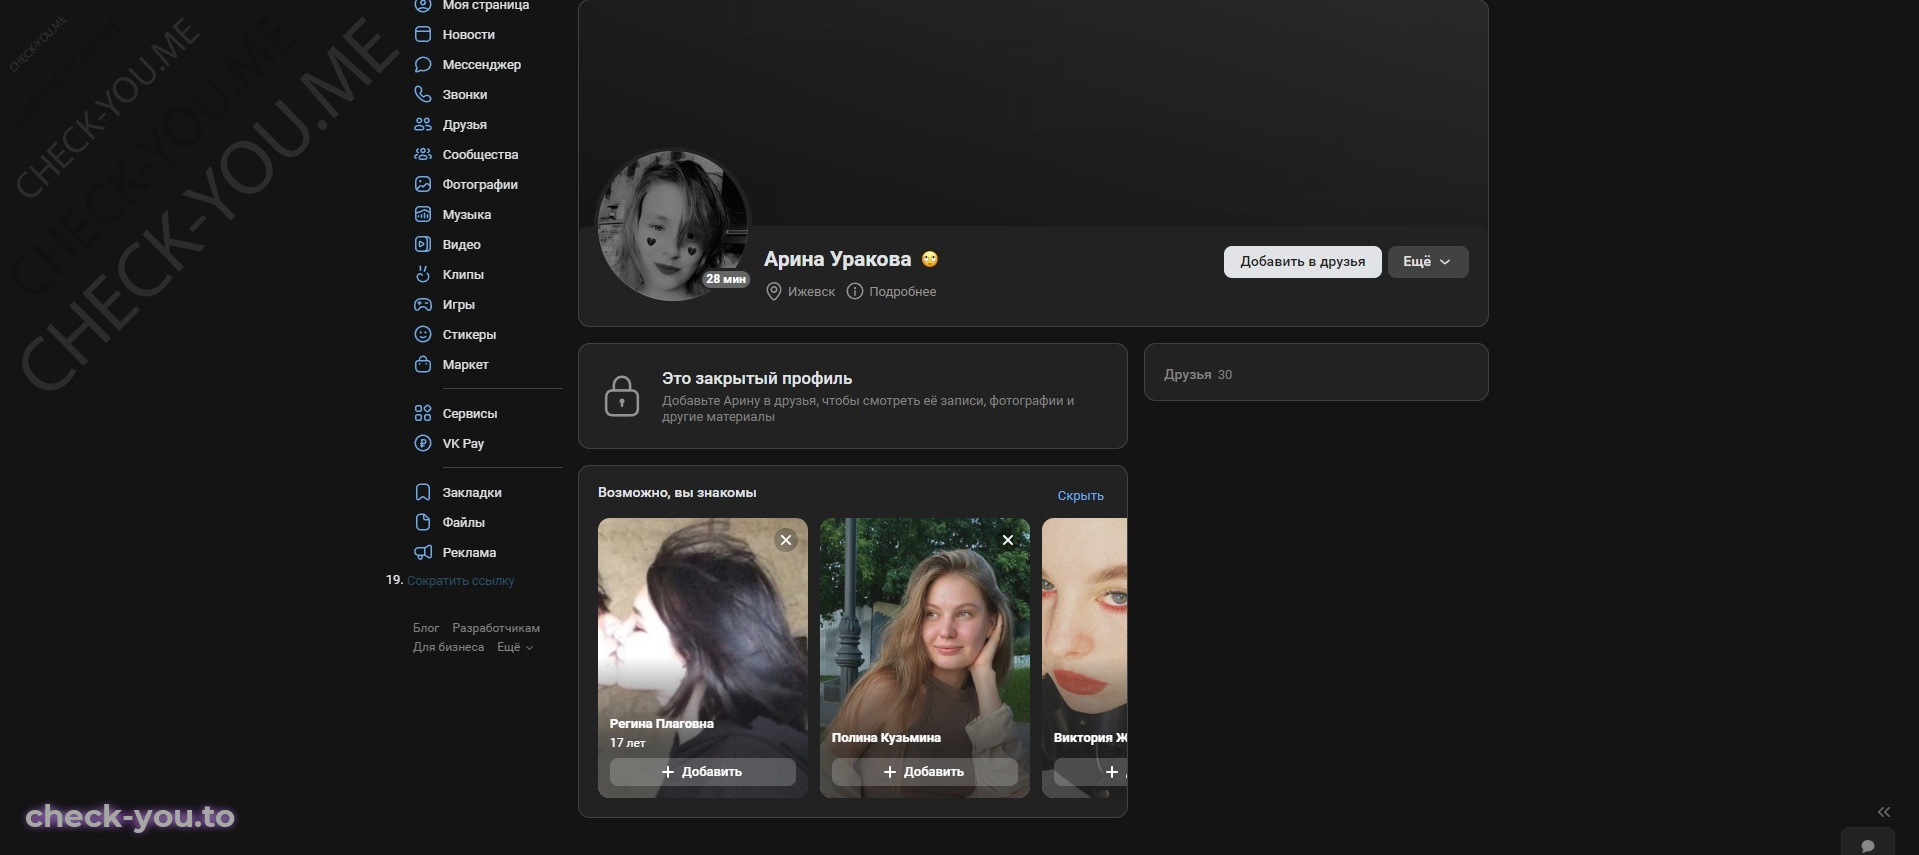The width and height of the screenshot is (1919, 855).
Task: Click the Сократить ссылку link
Action: pos(461,580)
